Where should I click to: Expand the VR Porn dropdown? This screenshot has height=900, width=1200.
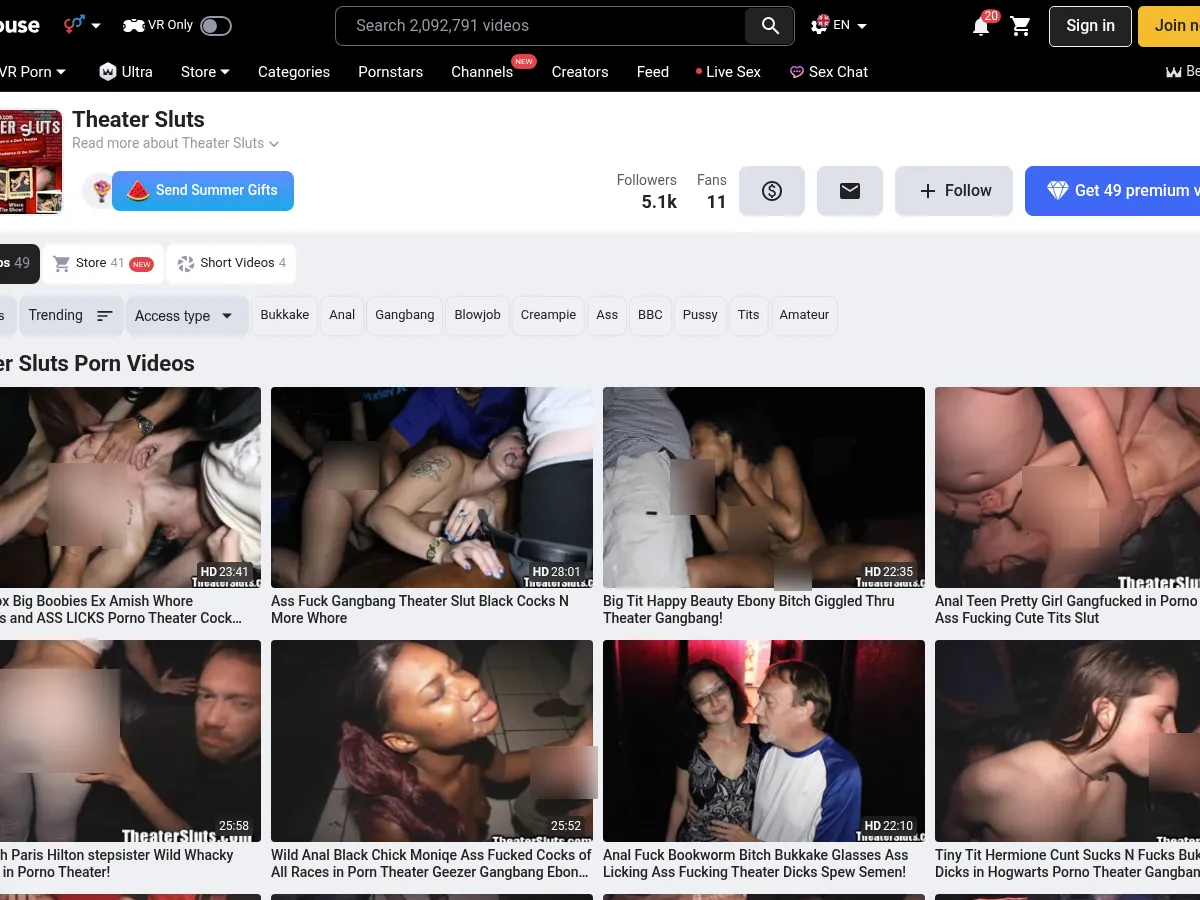[x=33, y=72]
